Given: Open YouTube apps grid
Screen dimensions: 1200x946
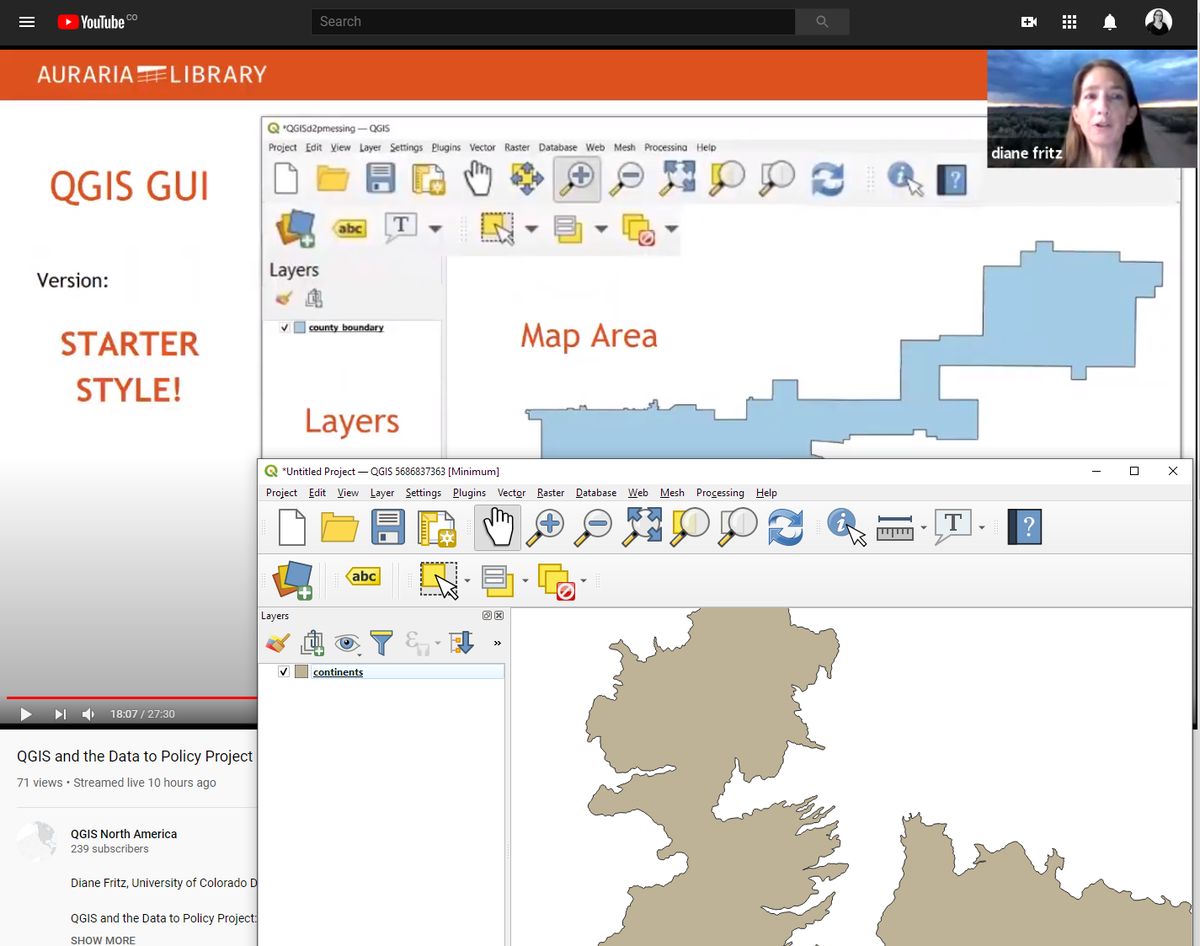Looking at the screenshot, I should click(1069, 22).
